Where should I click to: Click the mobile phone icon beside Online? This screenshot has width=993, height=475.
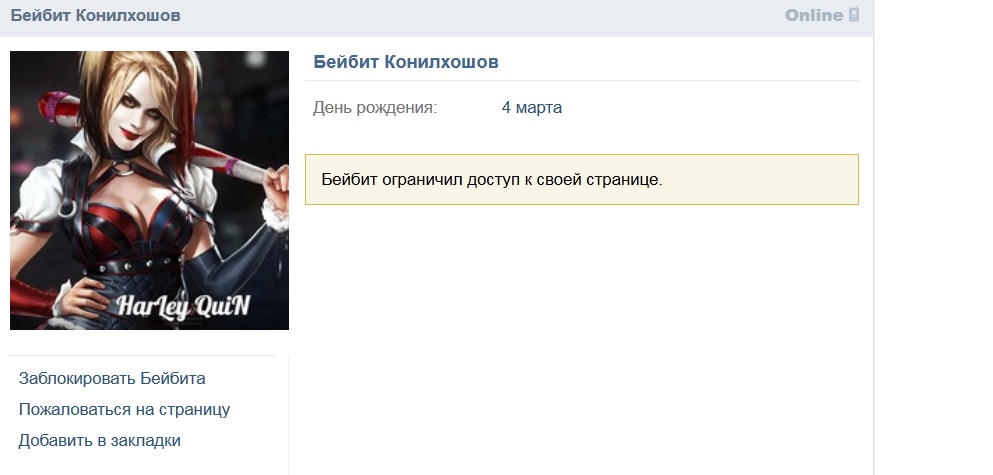[854, 15]
